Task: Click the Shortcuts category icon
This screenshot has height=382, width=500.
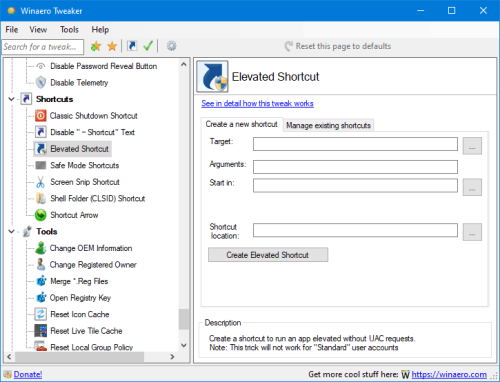Action: [x=26, y=99]
